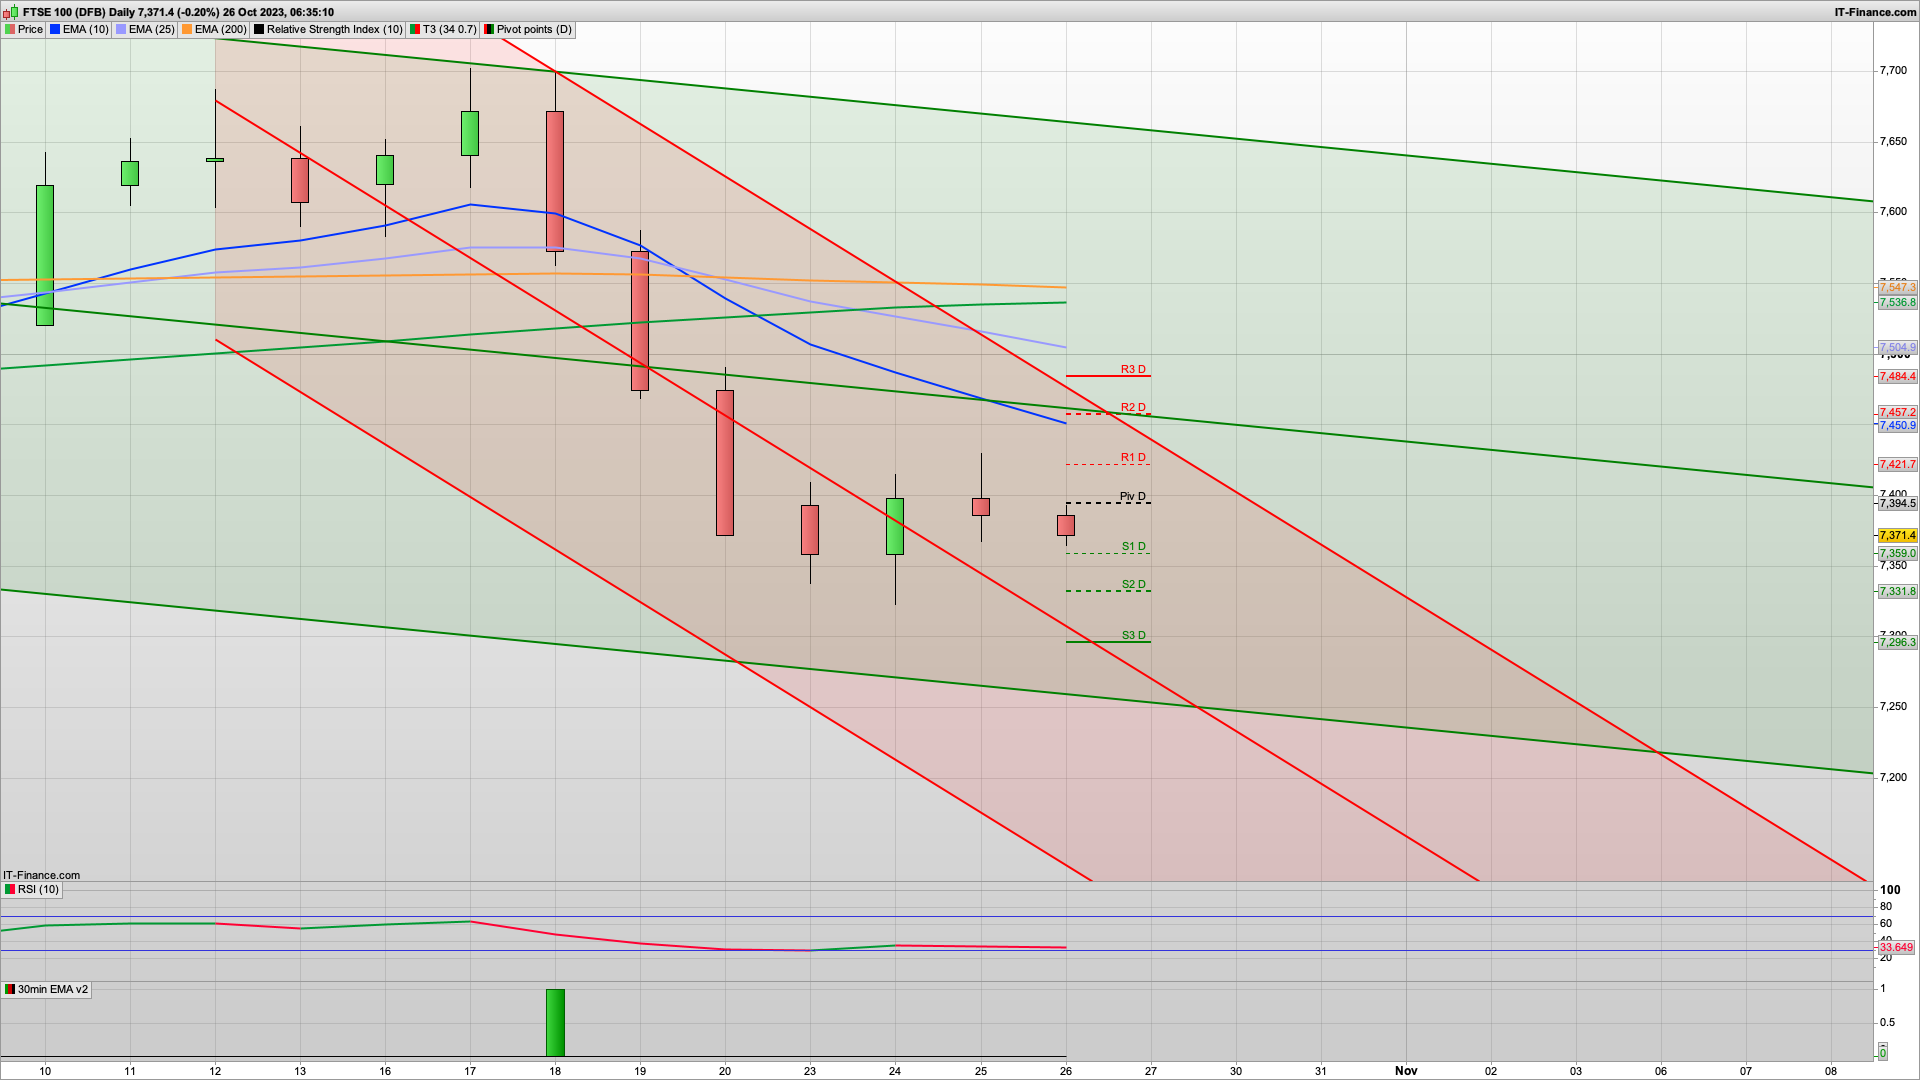Click the 7,600 price axis label
Screen dimensions: 1920x1080
click(x=1893, y=211)
